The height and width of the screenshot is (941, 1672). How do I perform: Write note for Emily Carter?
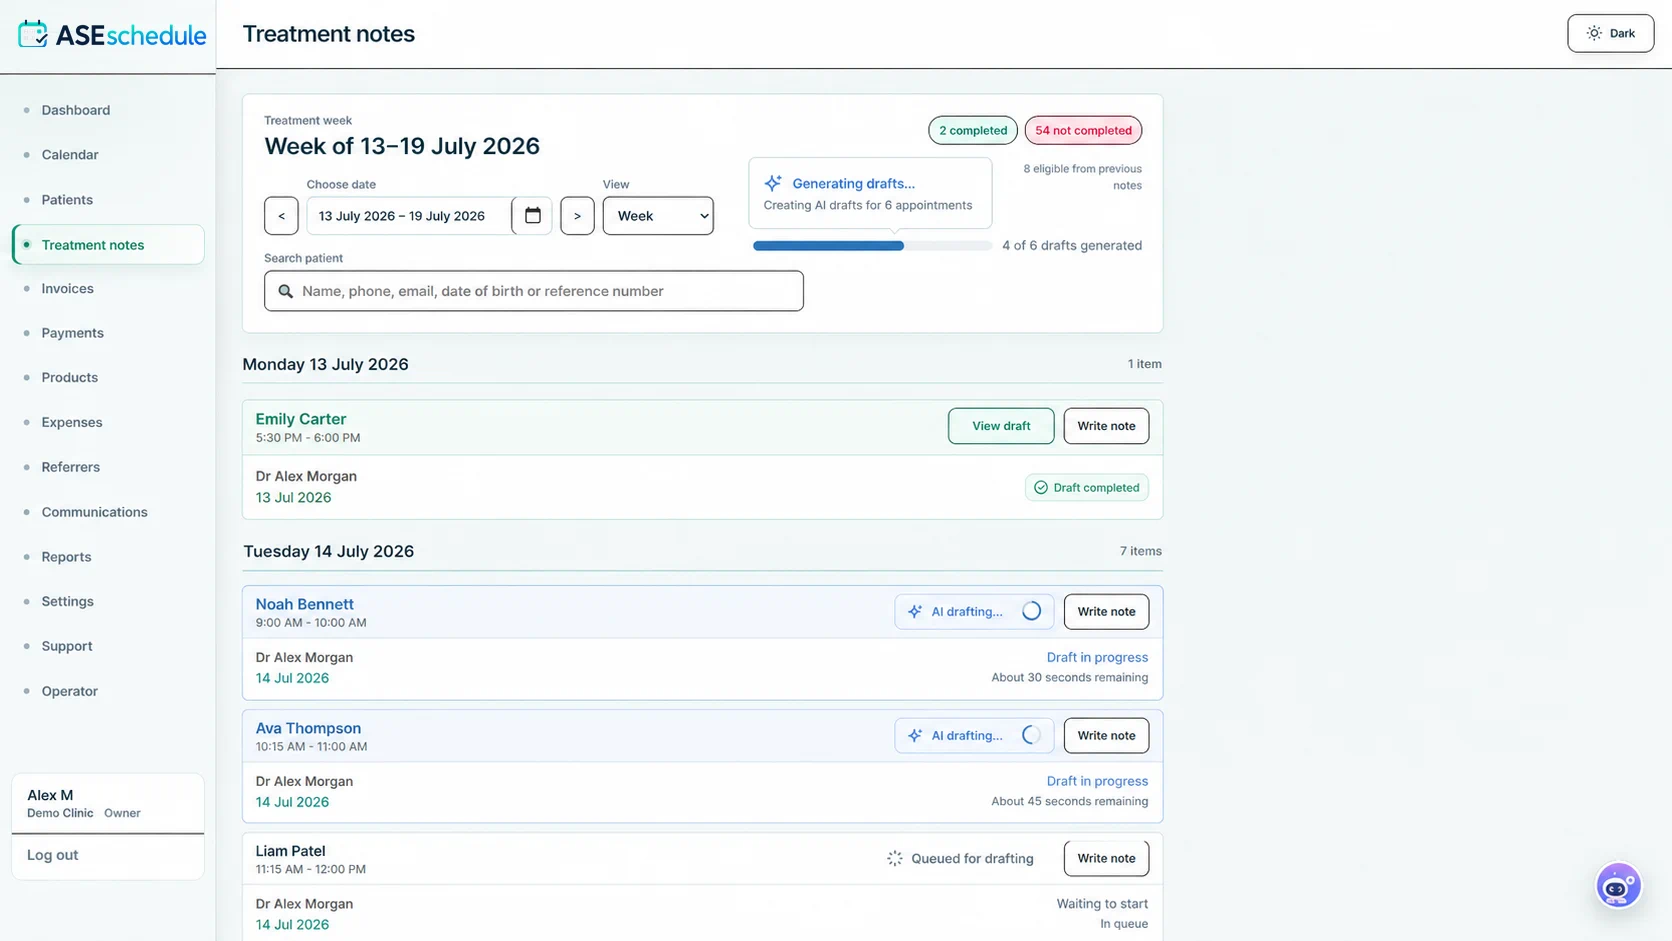click(x=1106, y=426)
